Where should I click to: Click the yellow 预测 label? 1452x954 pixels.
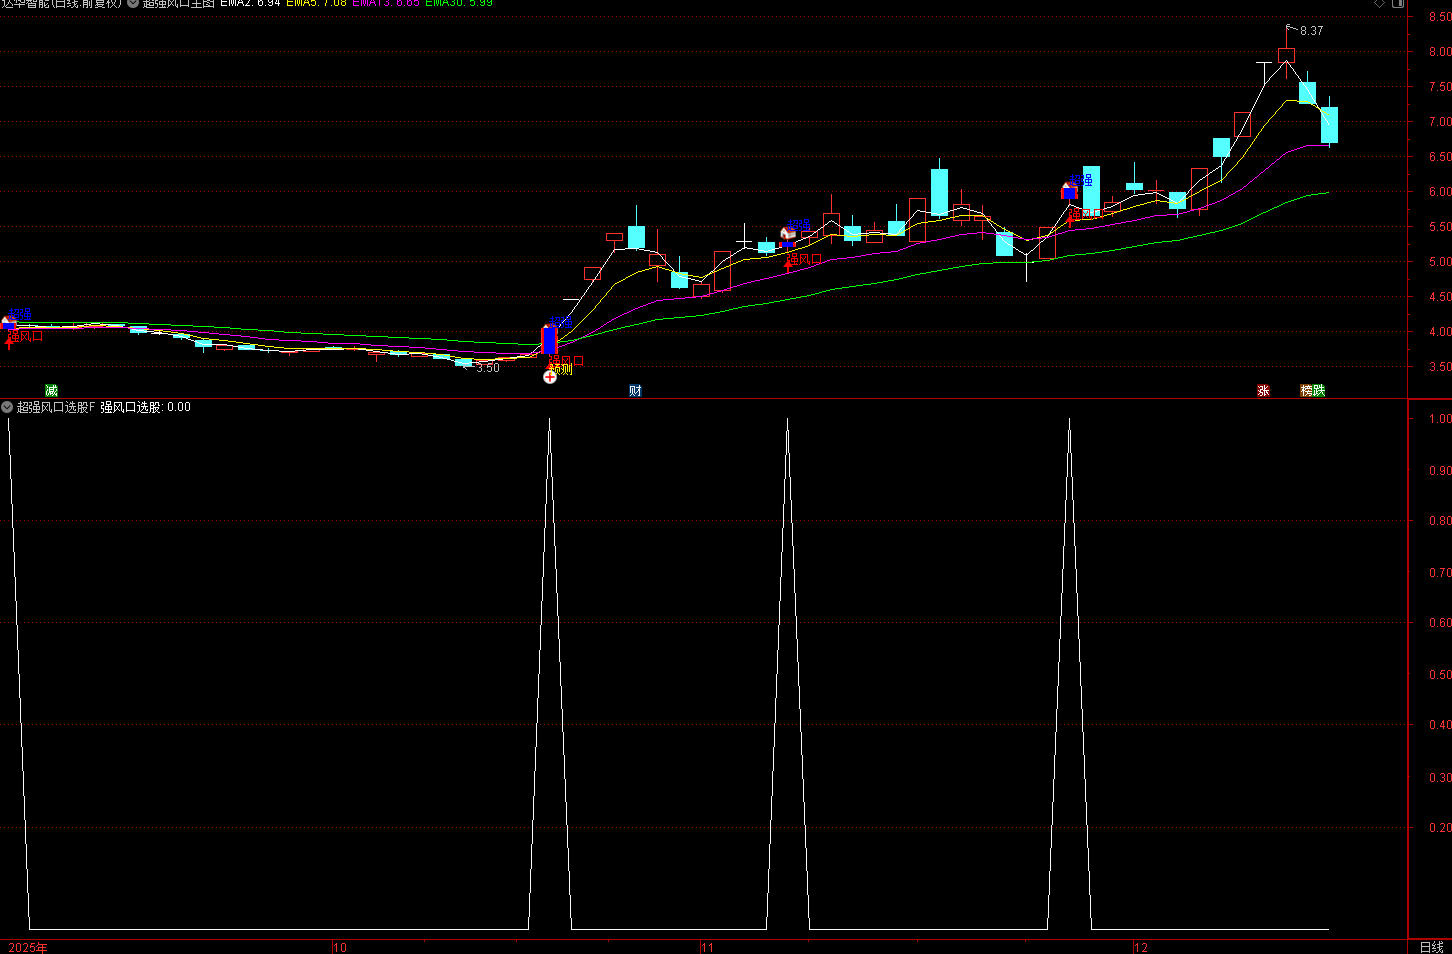click(561, 369)
